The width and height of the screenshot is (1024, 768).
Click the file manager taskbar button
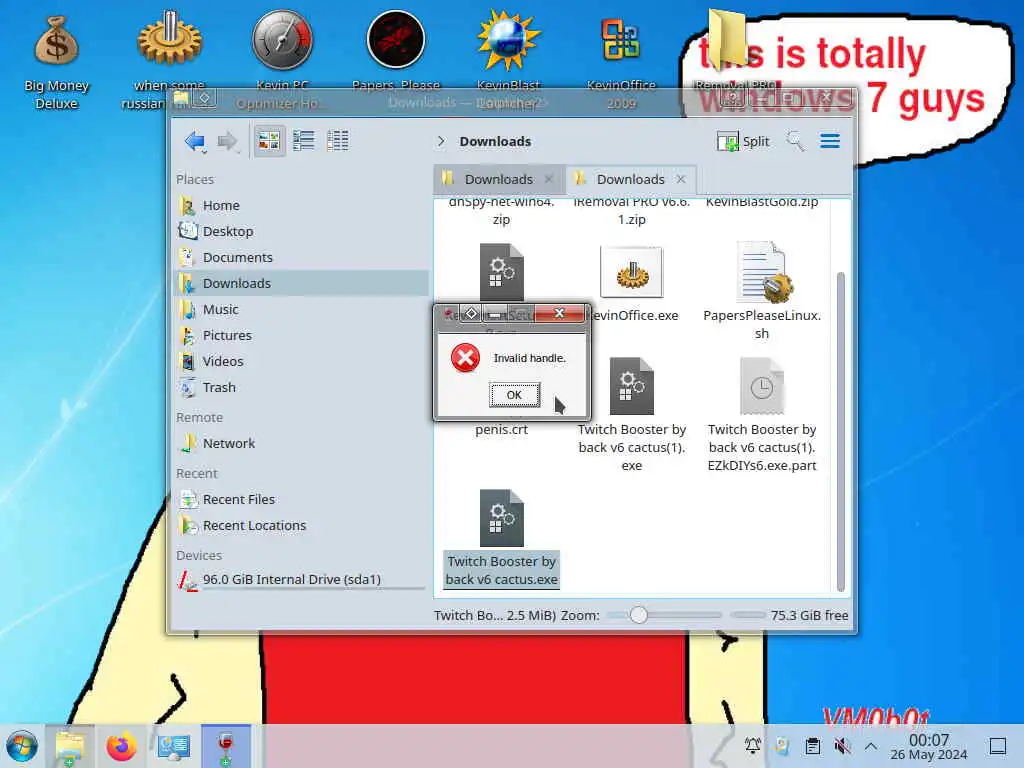click(x=70, y=746)
